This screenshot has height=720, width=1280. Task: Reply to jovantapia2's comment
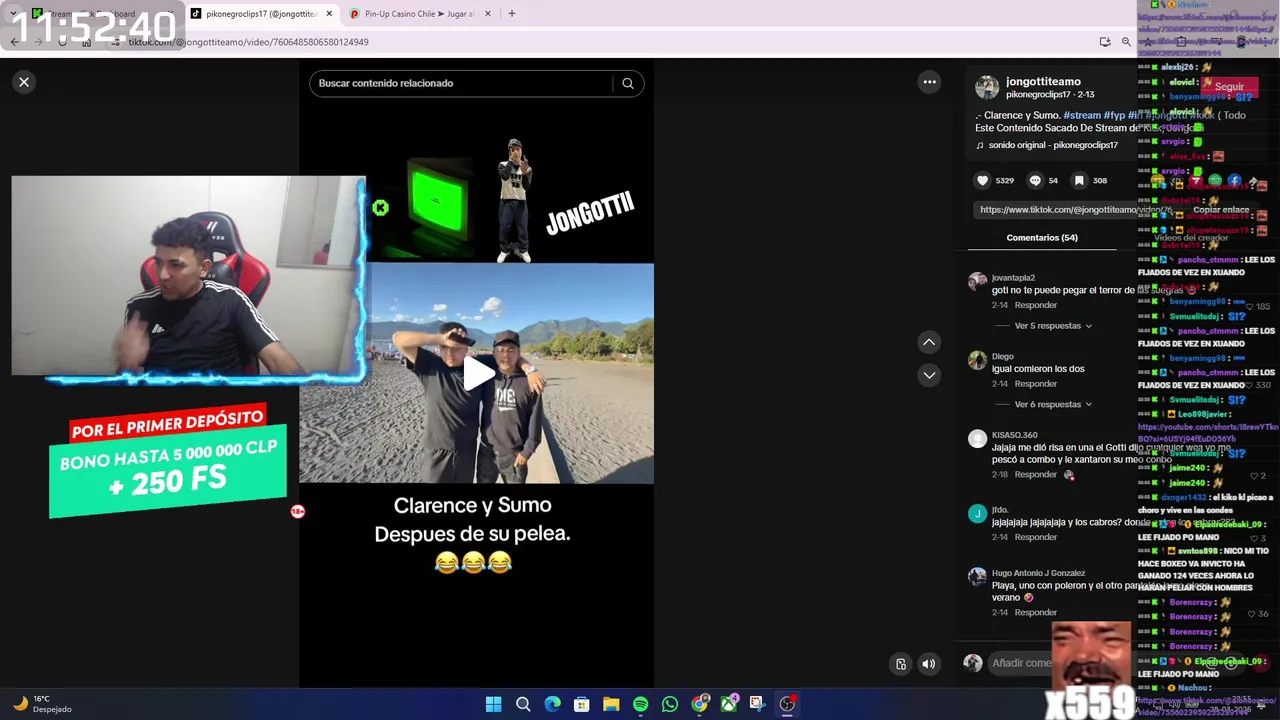coord(1036,305)
